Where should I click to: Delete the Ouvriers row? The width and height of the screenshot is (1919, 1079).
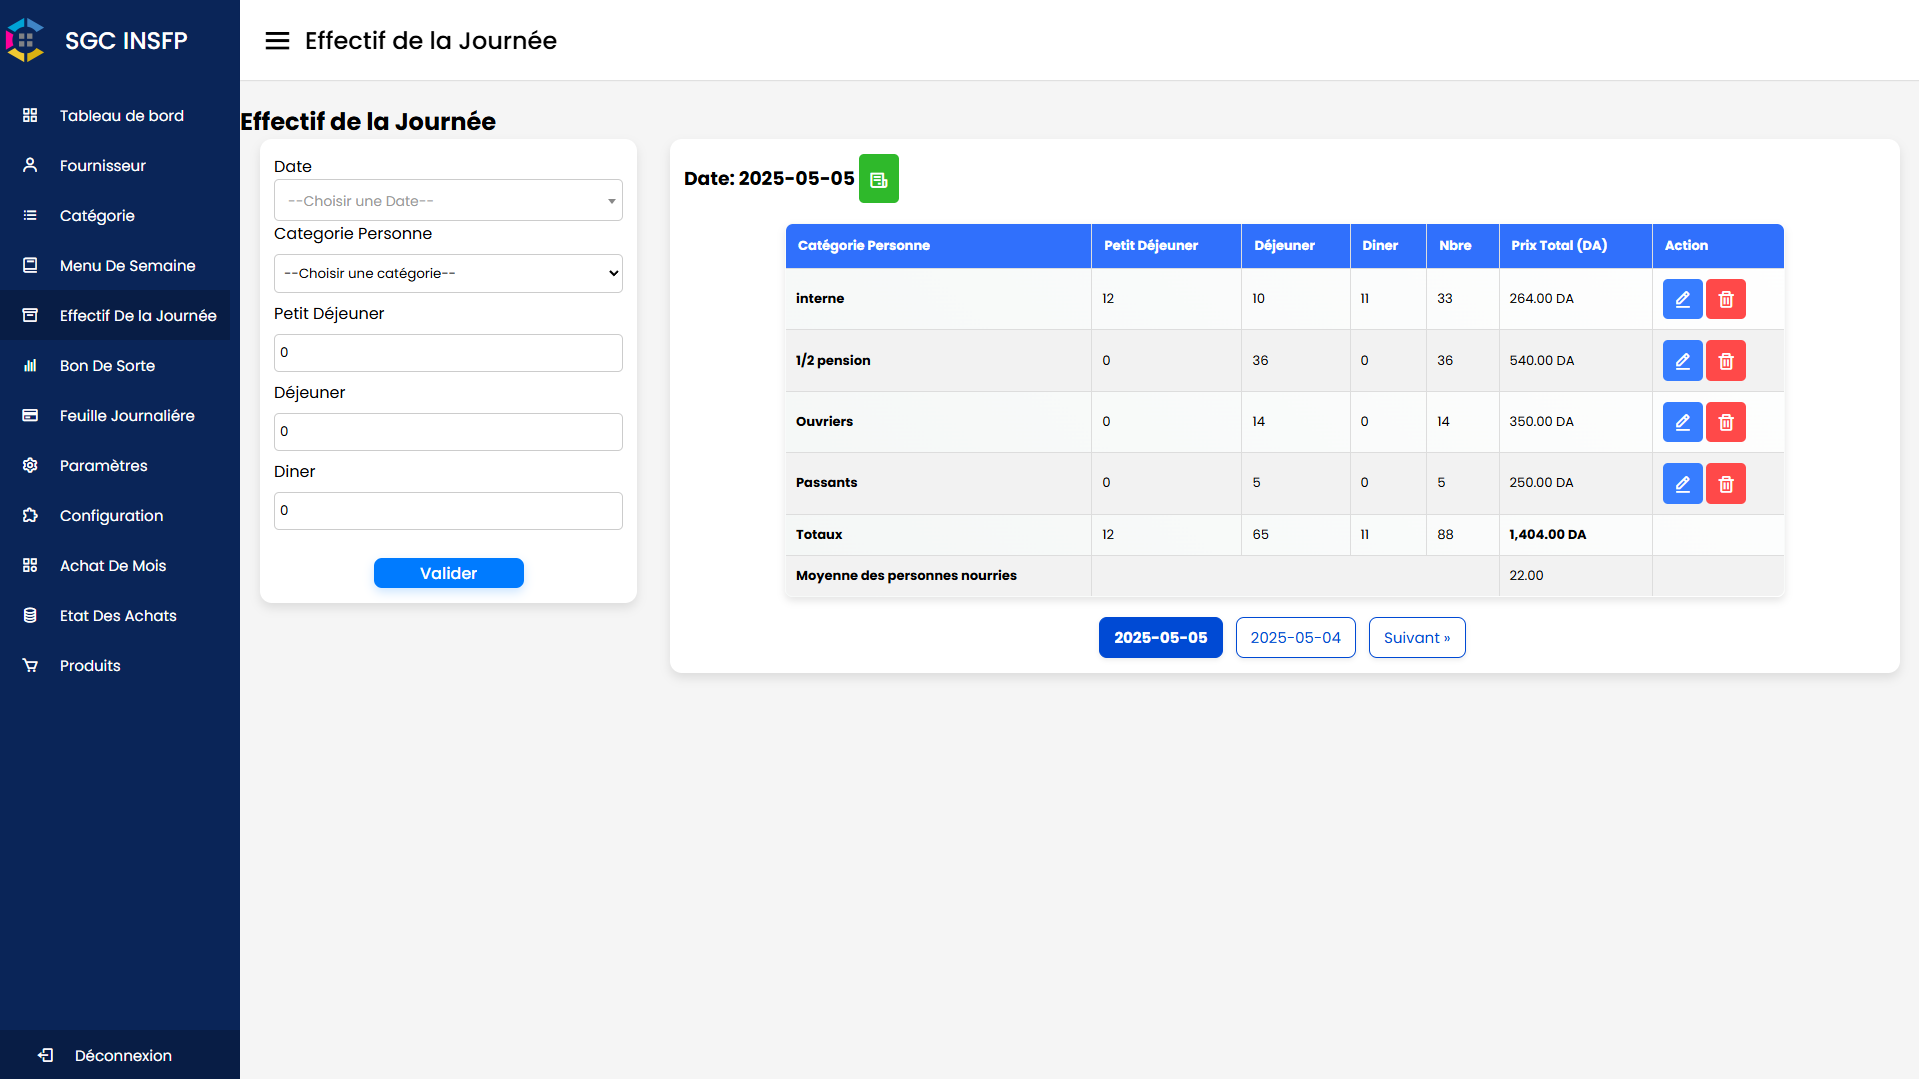(x=1725, y=422)
